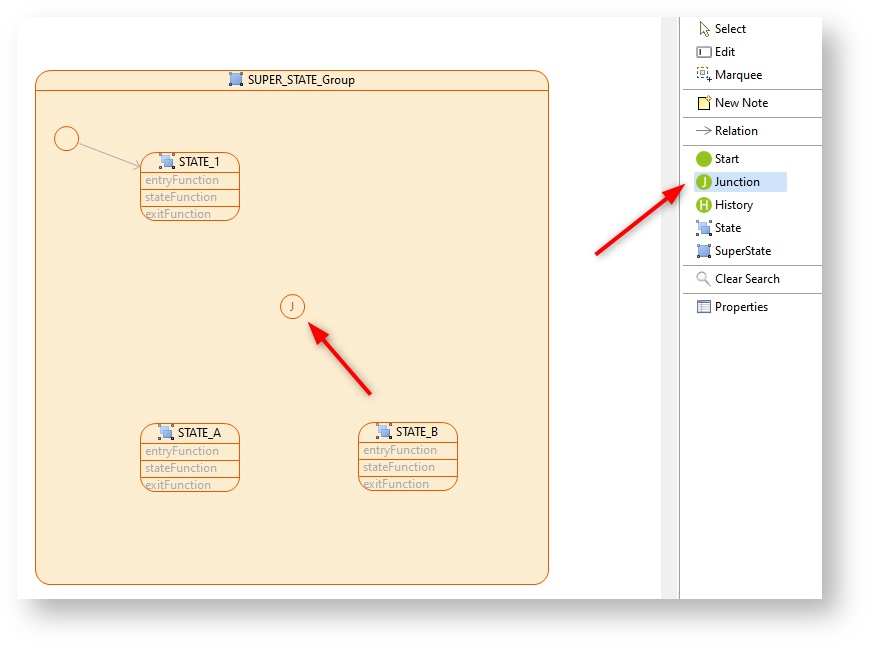870x647 pixels.
Task: Pick the State tool from palette
Action: (727, 228)
